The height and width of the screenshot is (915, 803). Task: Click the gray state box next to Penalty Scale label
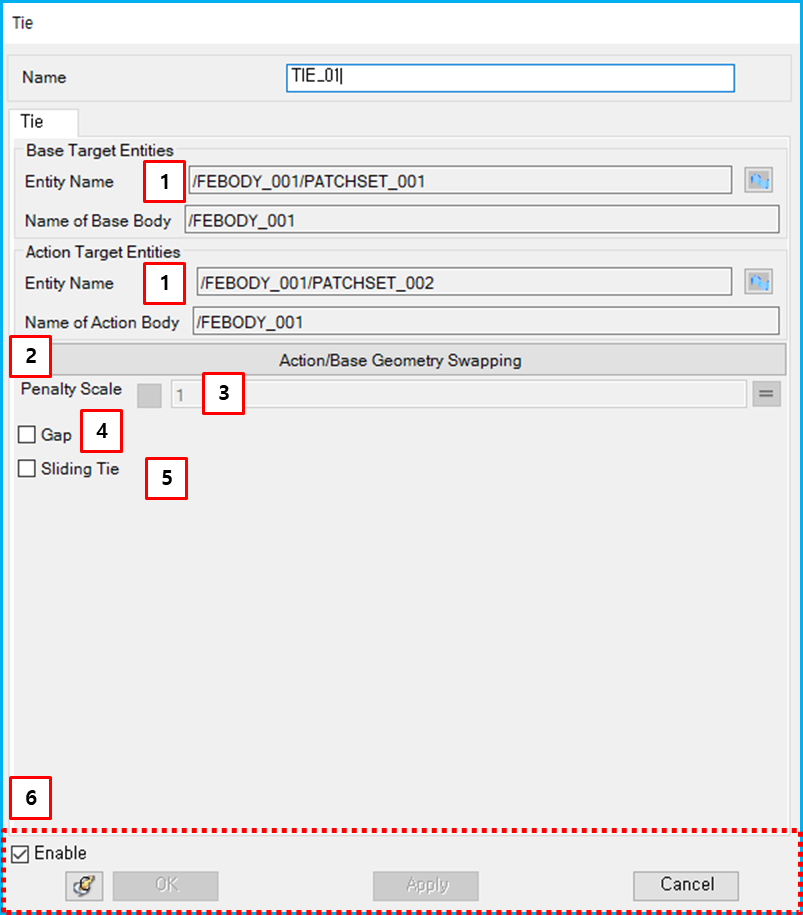pos(148,395)
